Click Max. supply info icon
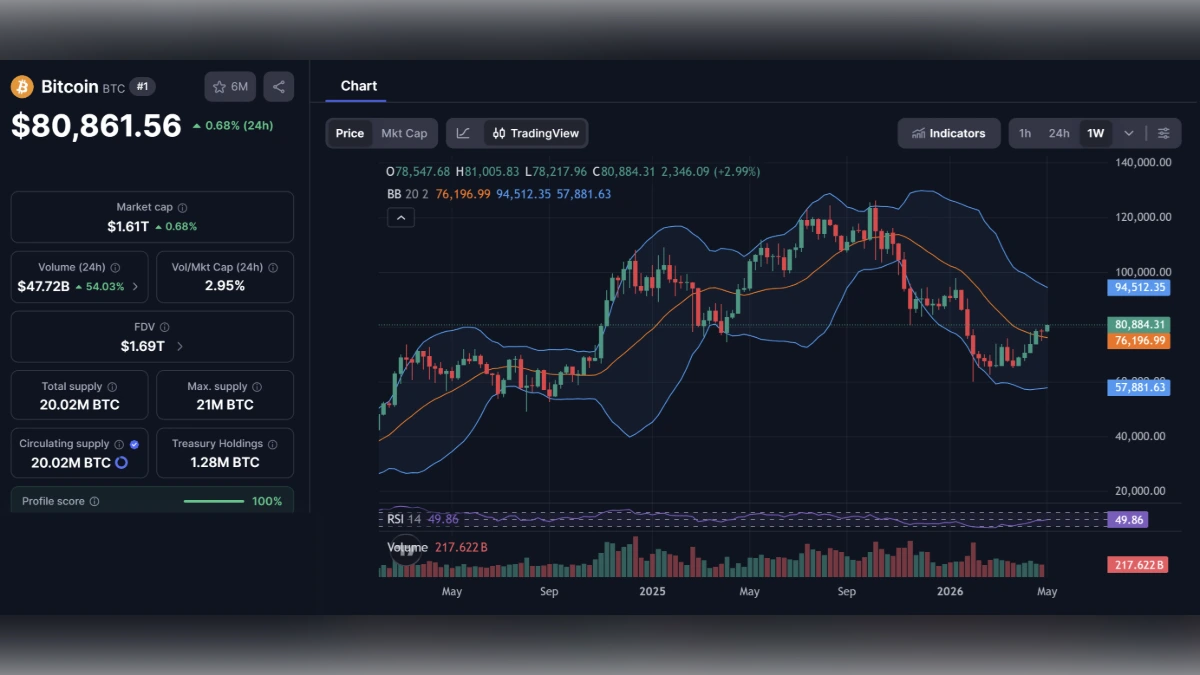The height and width of the screenshot is (675, 1200). [x=257, y=386]
